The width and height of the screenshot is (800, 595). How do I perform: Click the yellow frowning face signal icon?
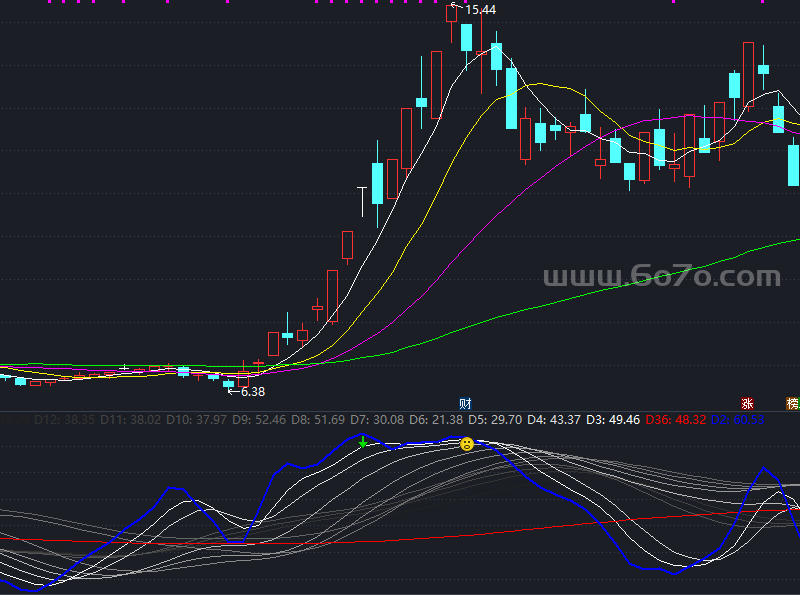[467, 444]
